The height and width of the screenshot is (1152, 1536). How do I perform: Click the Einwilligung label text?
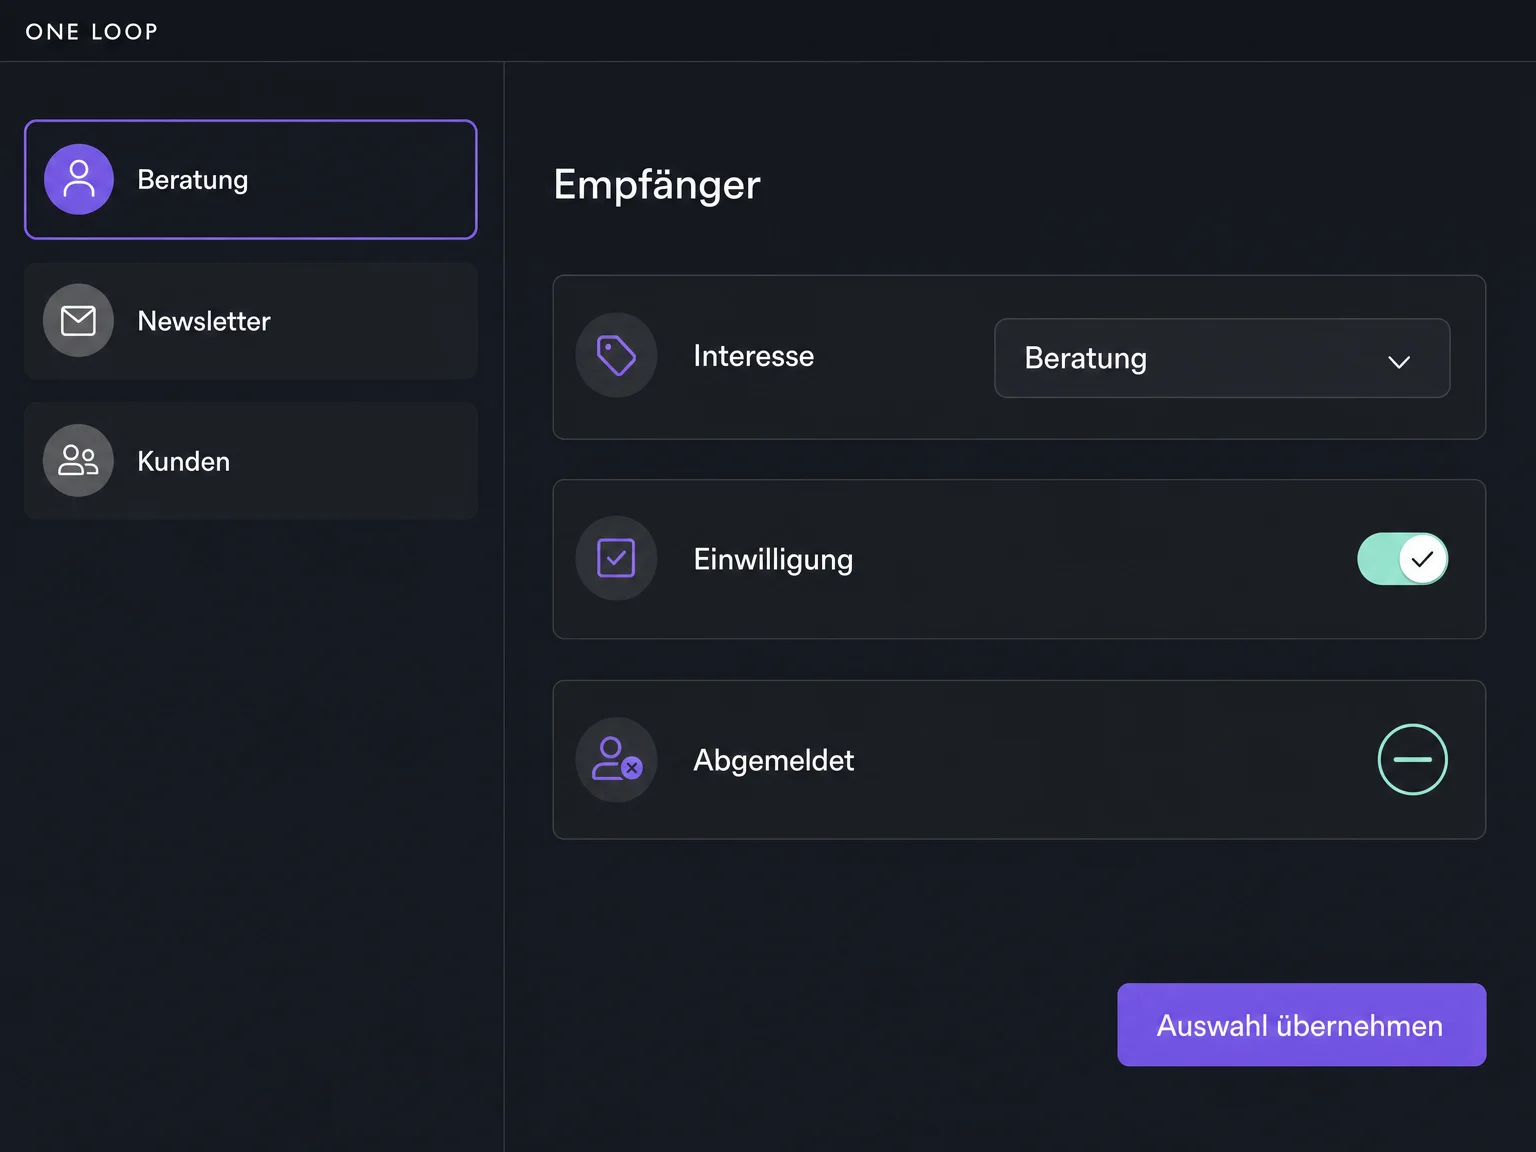coord(773,560)
